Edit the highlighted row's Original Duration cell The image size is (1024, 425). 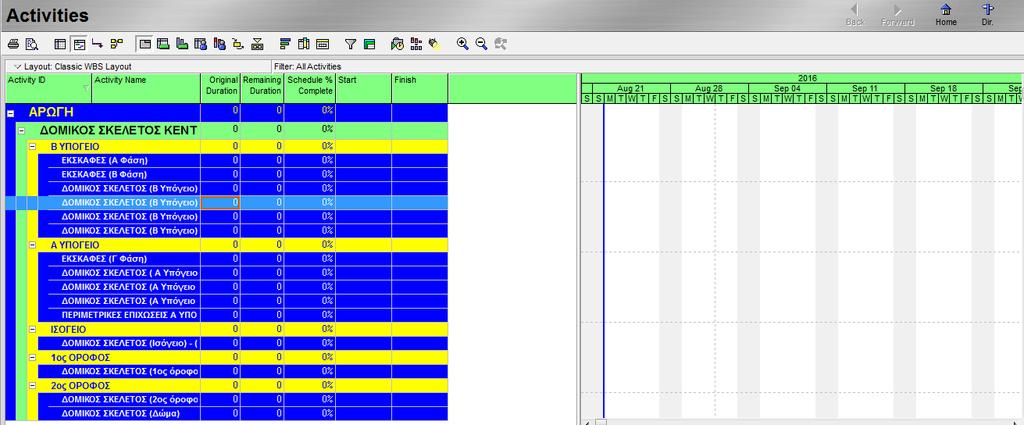(221, 202)
